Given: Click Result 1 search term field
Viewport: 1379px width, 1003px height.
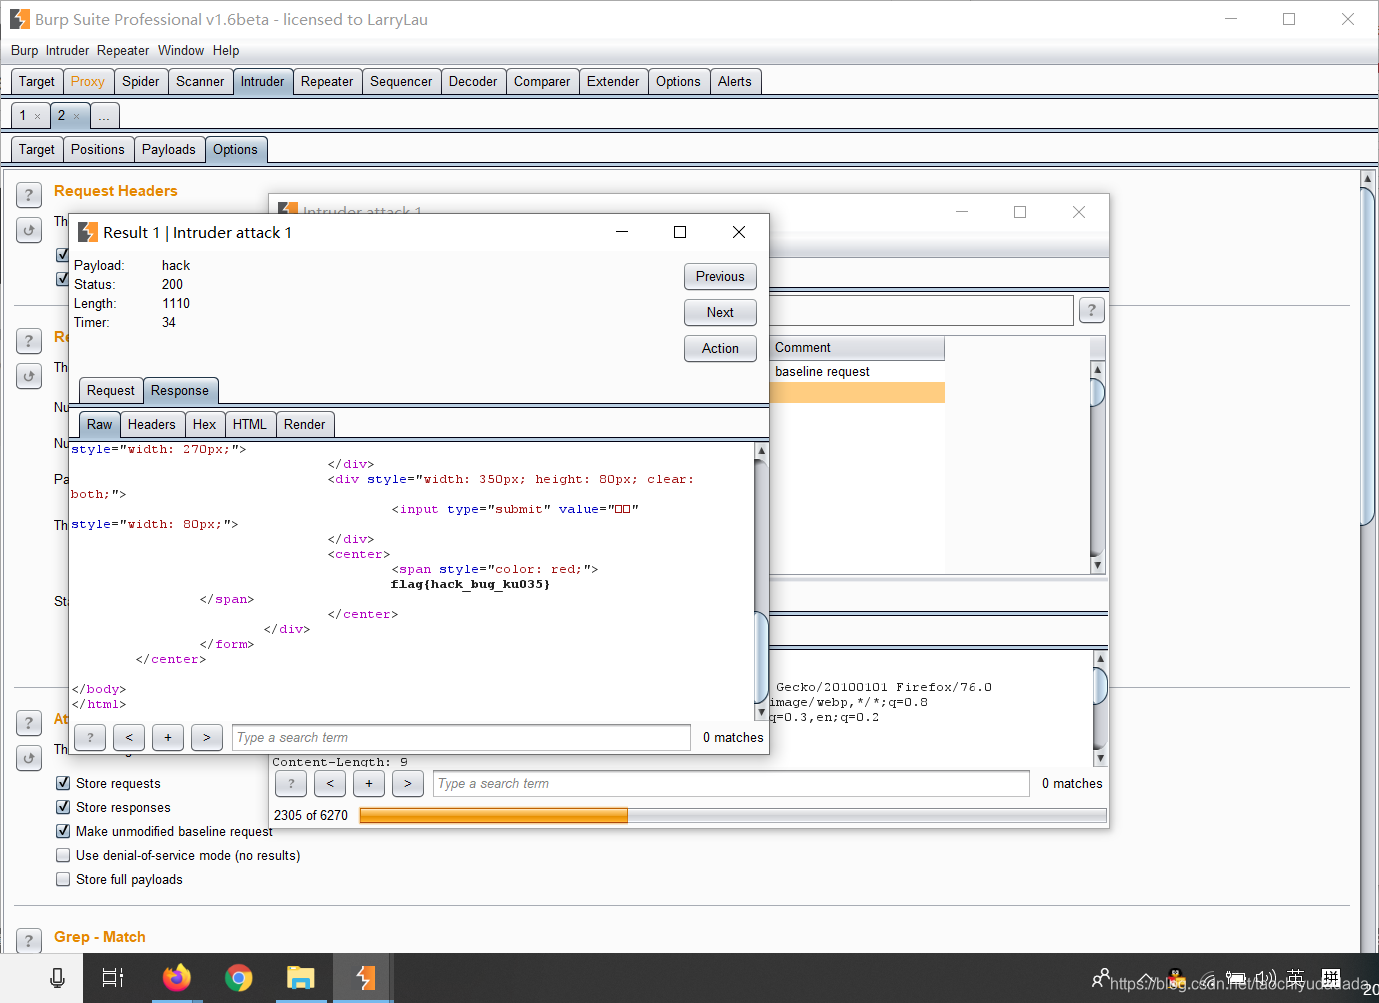Looking at the screenshot, I should 461,737.
